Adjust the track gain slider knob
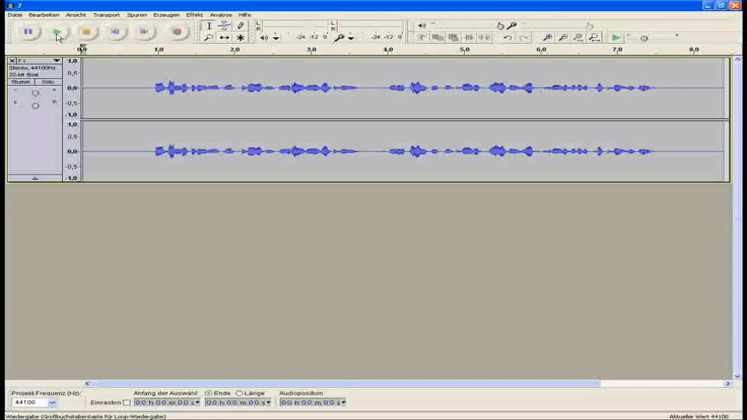The width and height of the screenshot is (747, 420). (x=35, y=93)
